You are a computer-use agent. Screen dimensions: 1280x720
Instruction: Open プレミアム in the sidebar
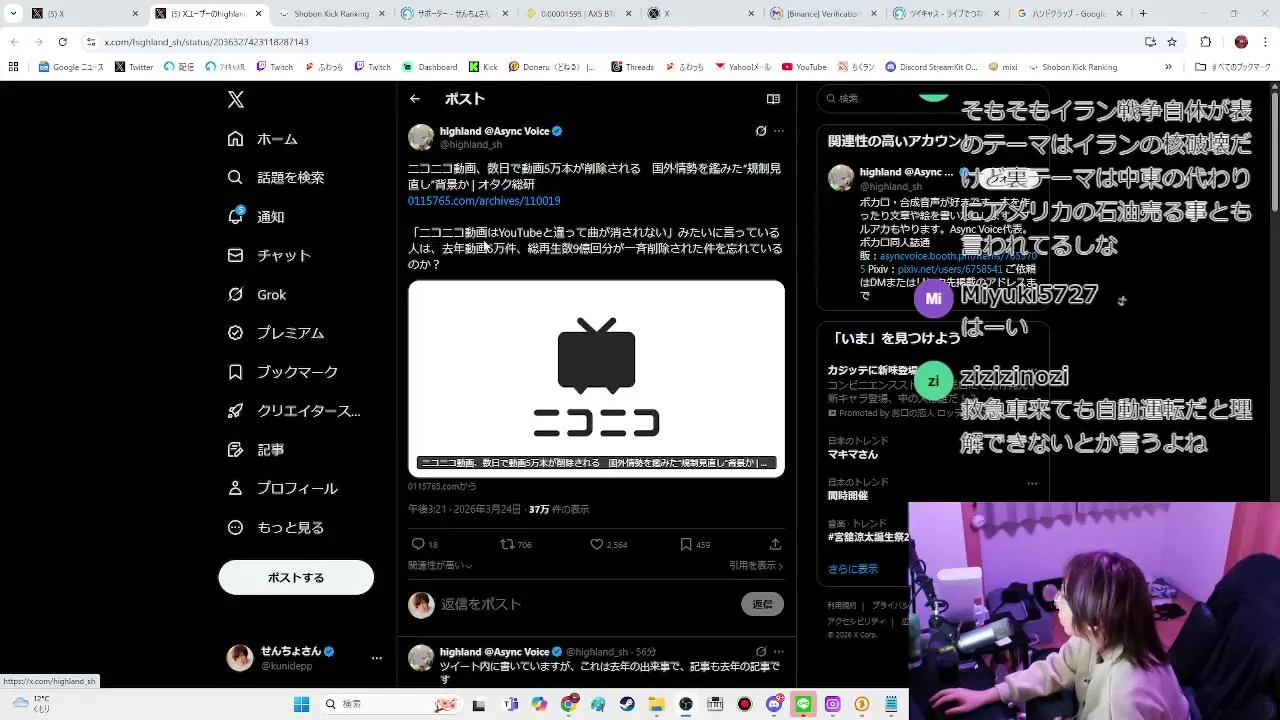276,333
